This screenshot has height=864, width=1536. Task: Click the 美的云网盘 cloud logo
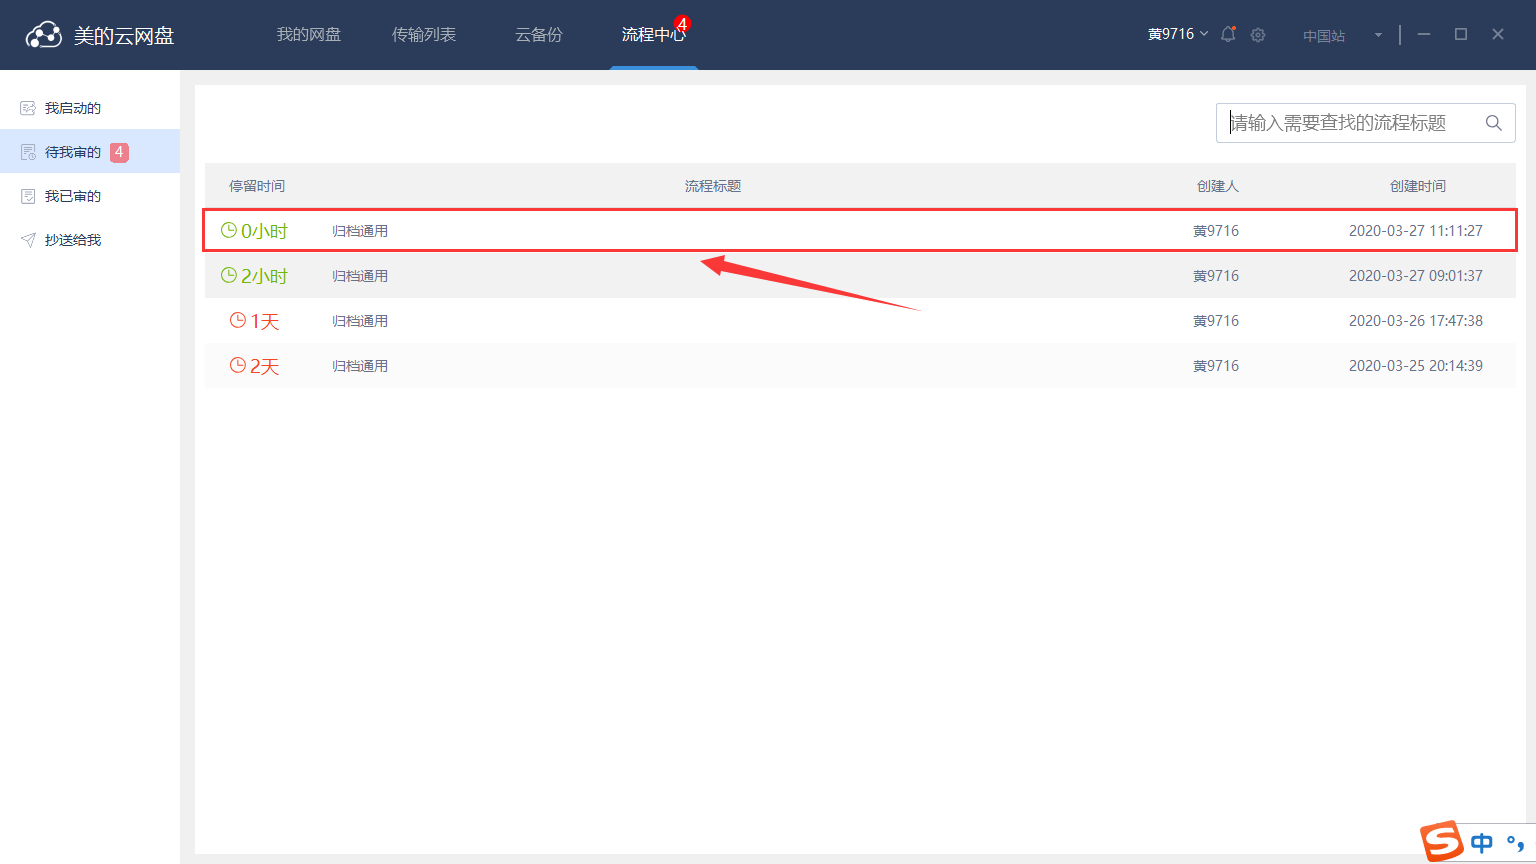pos(43,35)
